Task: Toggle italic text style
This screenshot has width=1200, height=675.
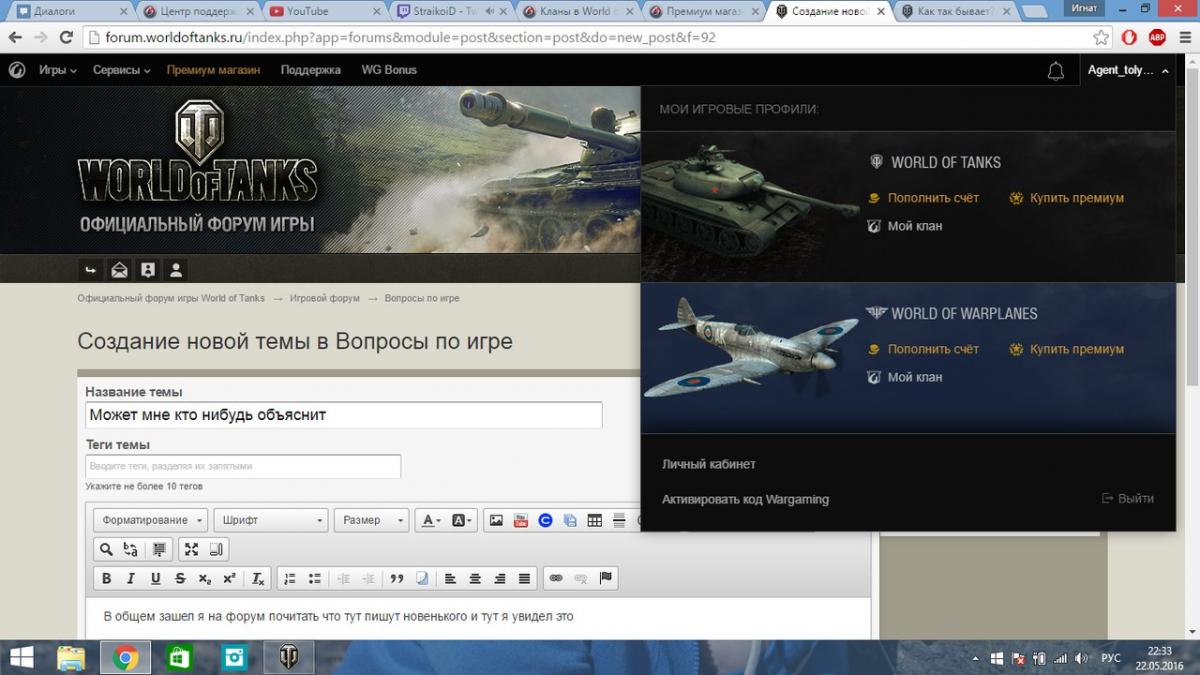Action: 130,578
